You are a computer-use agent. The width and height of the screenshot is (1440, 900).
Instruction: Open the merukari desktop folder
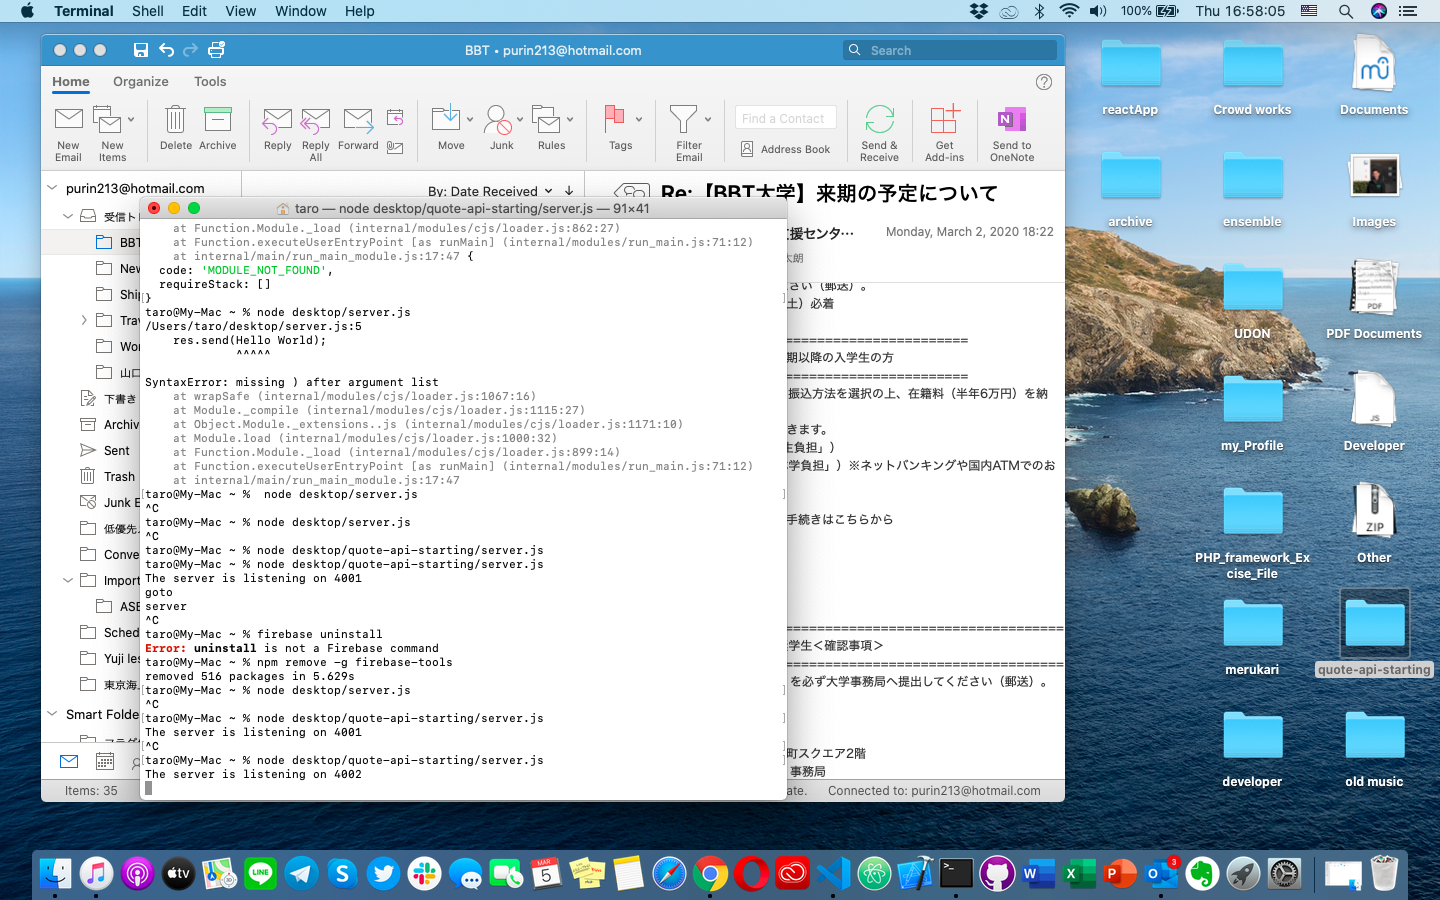[1252, 637]
